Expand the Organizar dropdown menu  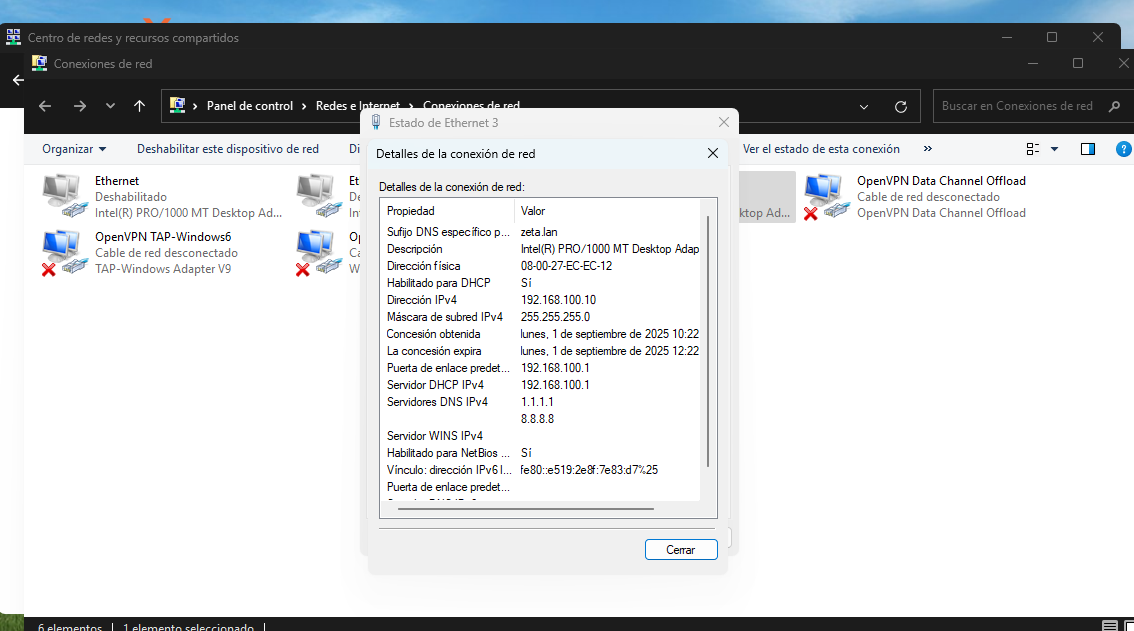[74, 149]
